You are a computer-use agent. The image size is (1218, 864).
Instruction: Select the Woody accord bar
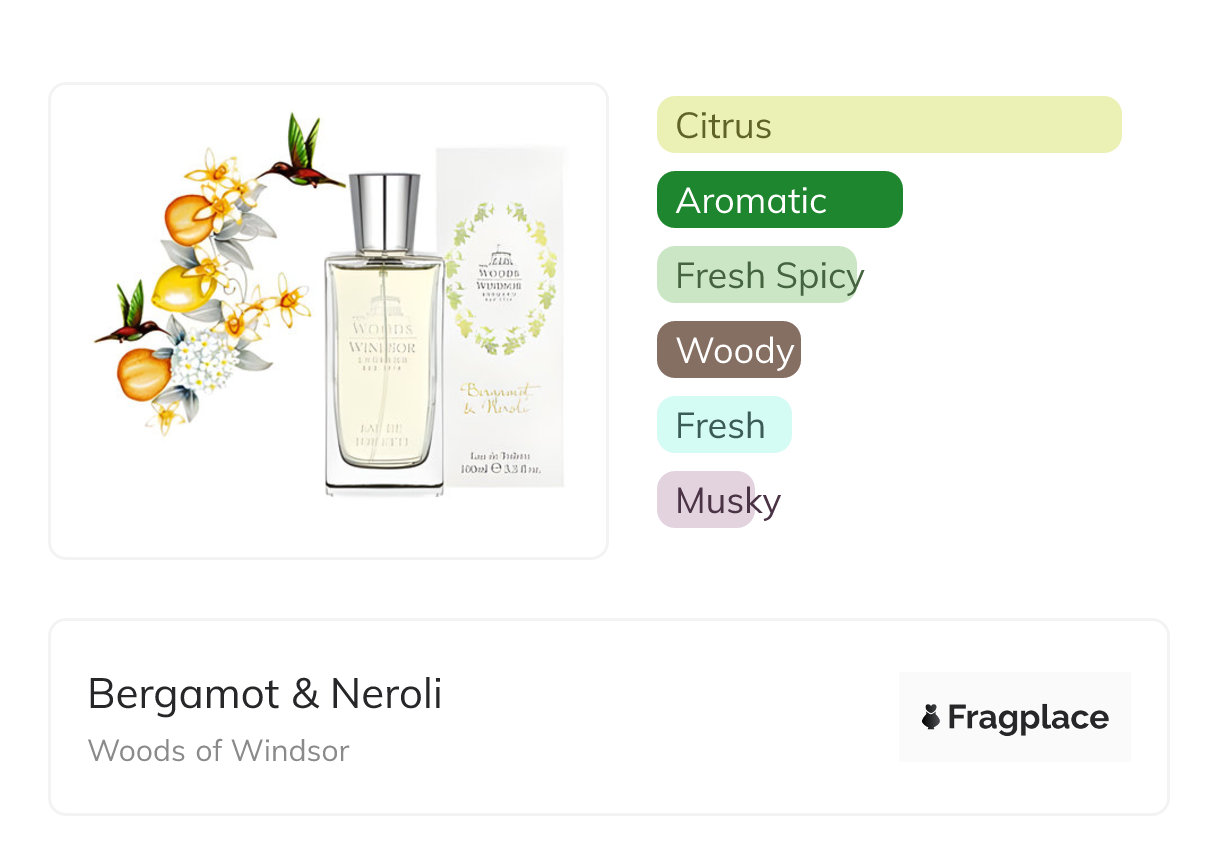[729, 350]
